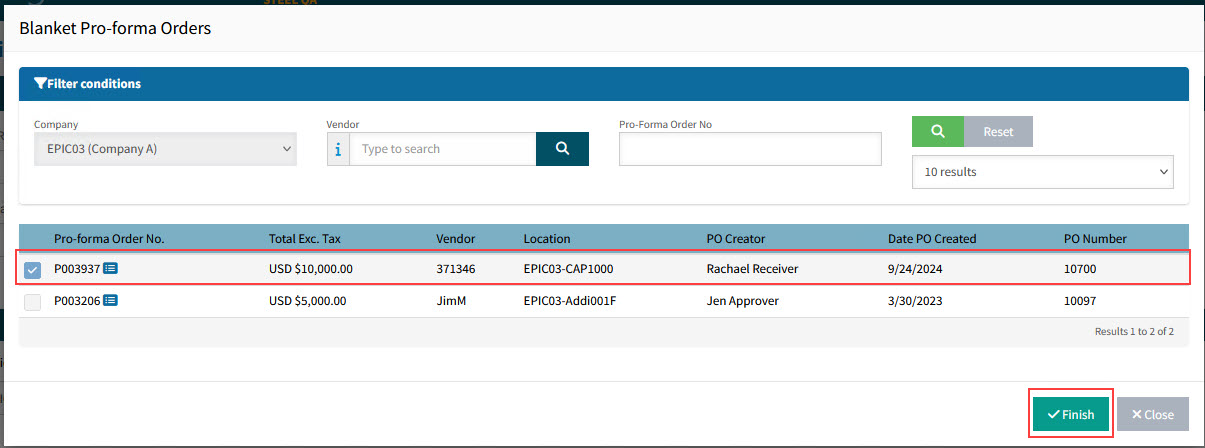
Task: Check the P003206 order checkbox
Action: (x=33, y=302)
